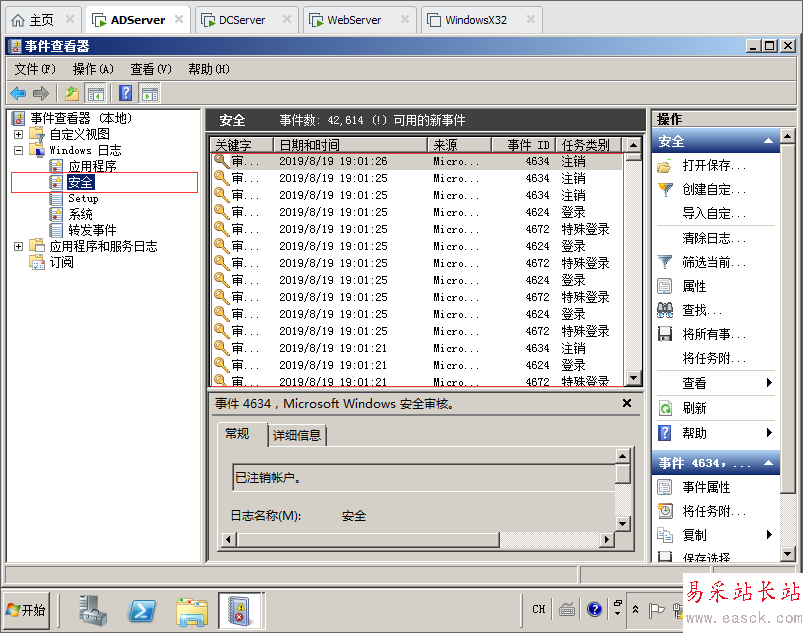Expand the 自定义视图 tree node
Viewport: 803px width, 633px height.
click(x=18, y=134)
